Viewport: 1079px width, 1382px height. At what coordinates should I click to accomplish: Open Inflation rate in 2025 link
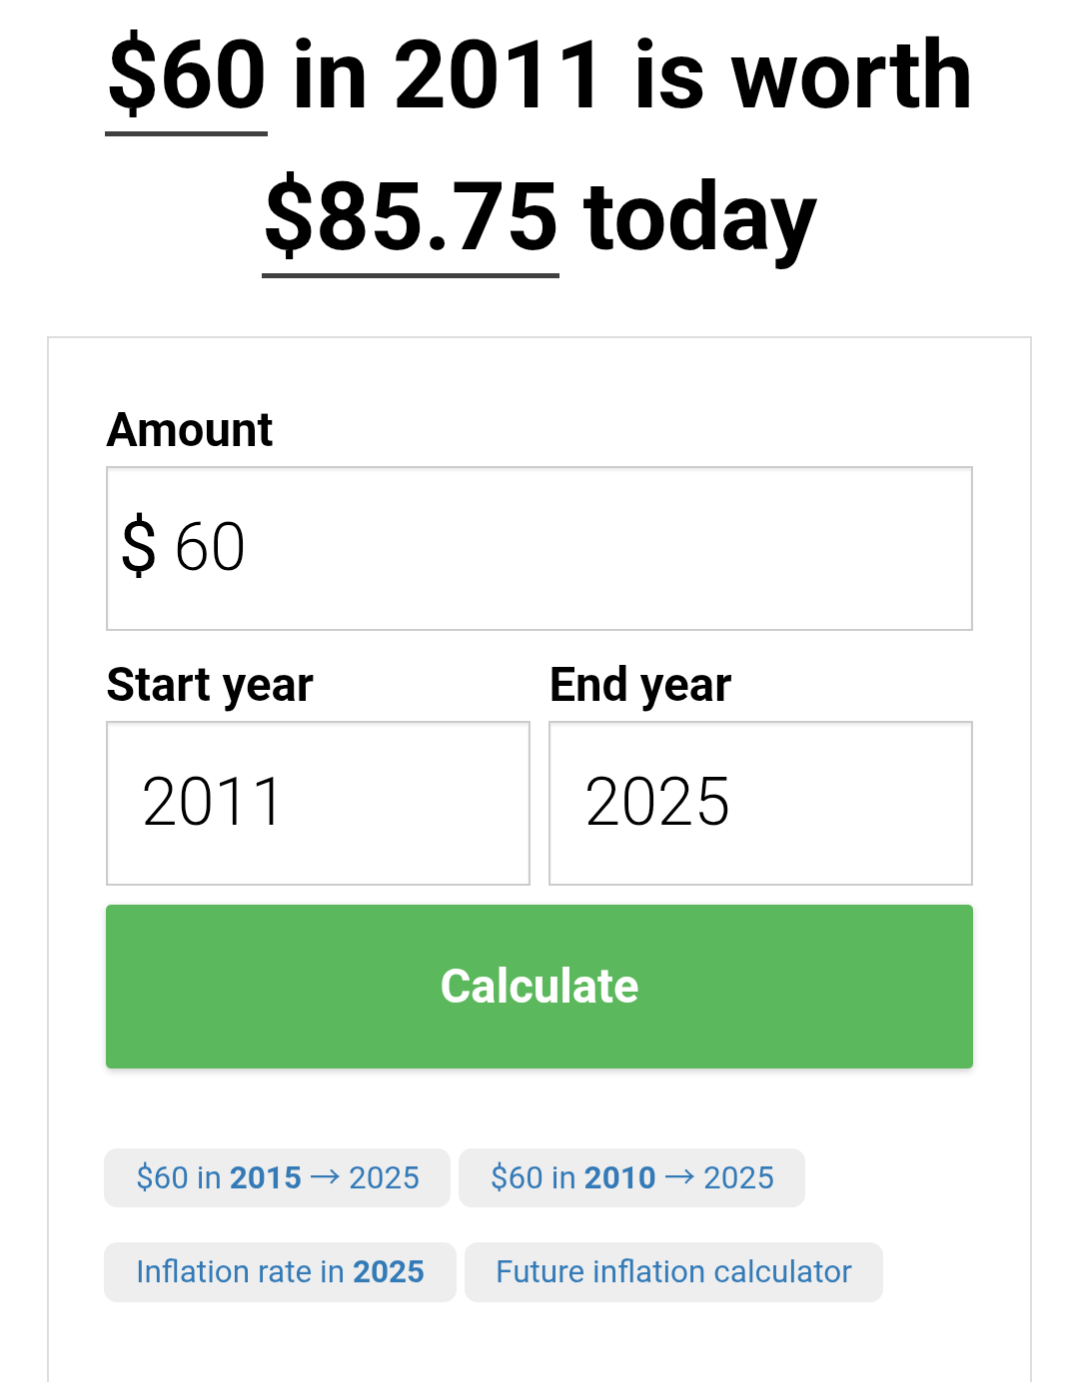(279, 1272)
